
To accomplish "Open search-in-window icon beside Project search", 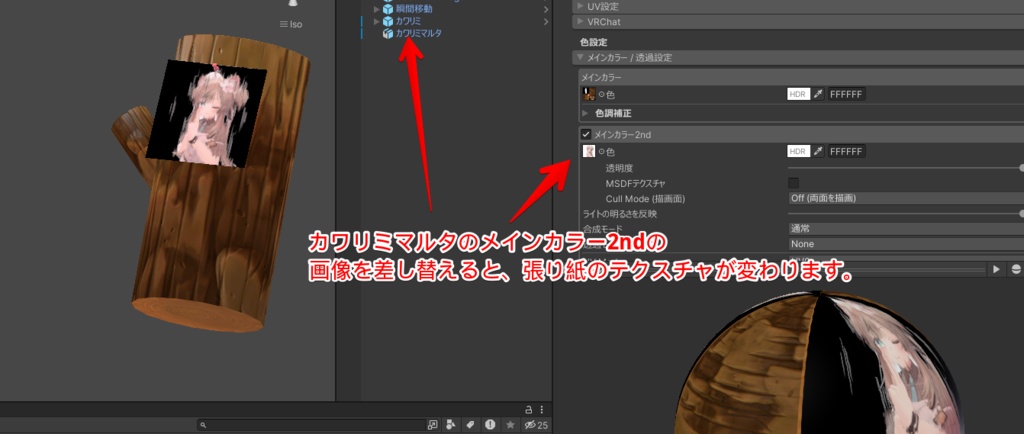I will 432,425.
